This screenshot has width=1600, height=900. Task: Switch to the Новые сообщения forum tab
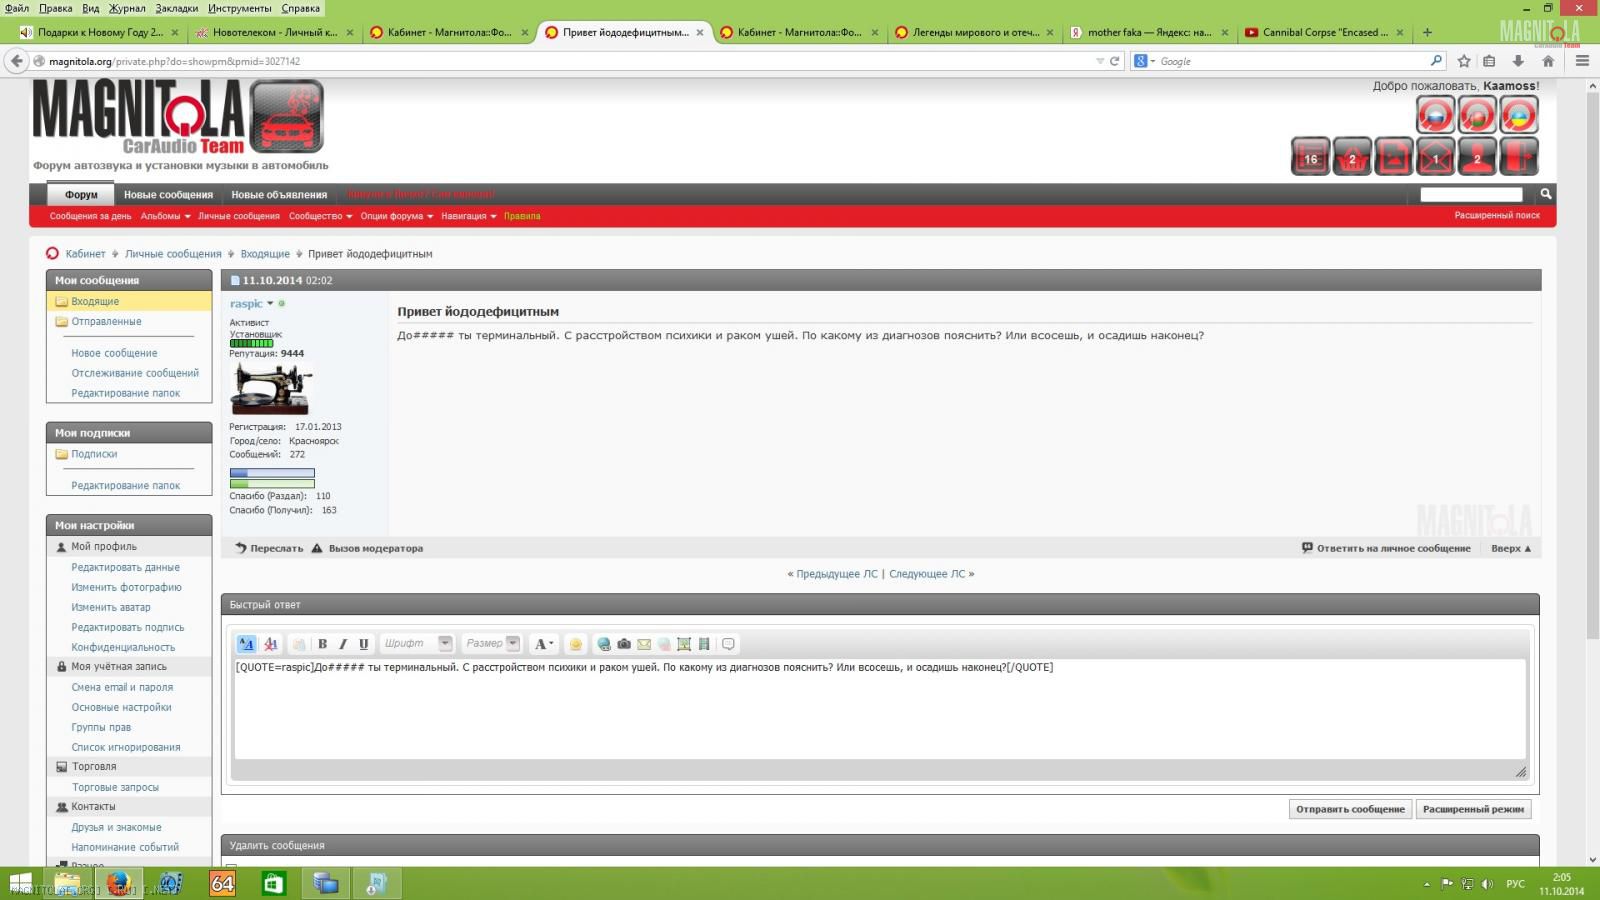(168, 195)
